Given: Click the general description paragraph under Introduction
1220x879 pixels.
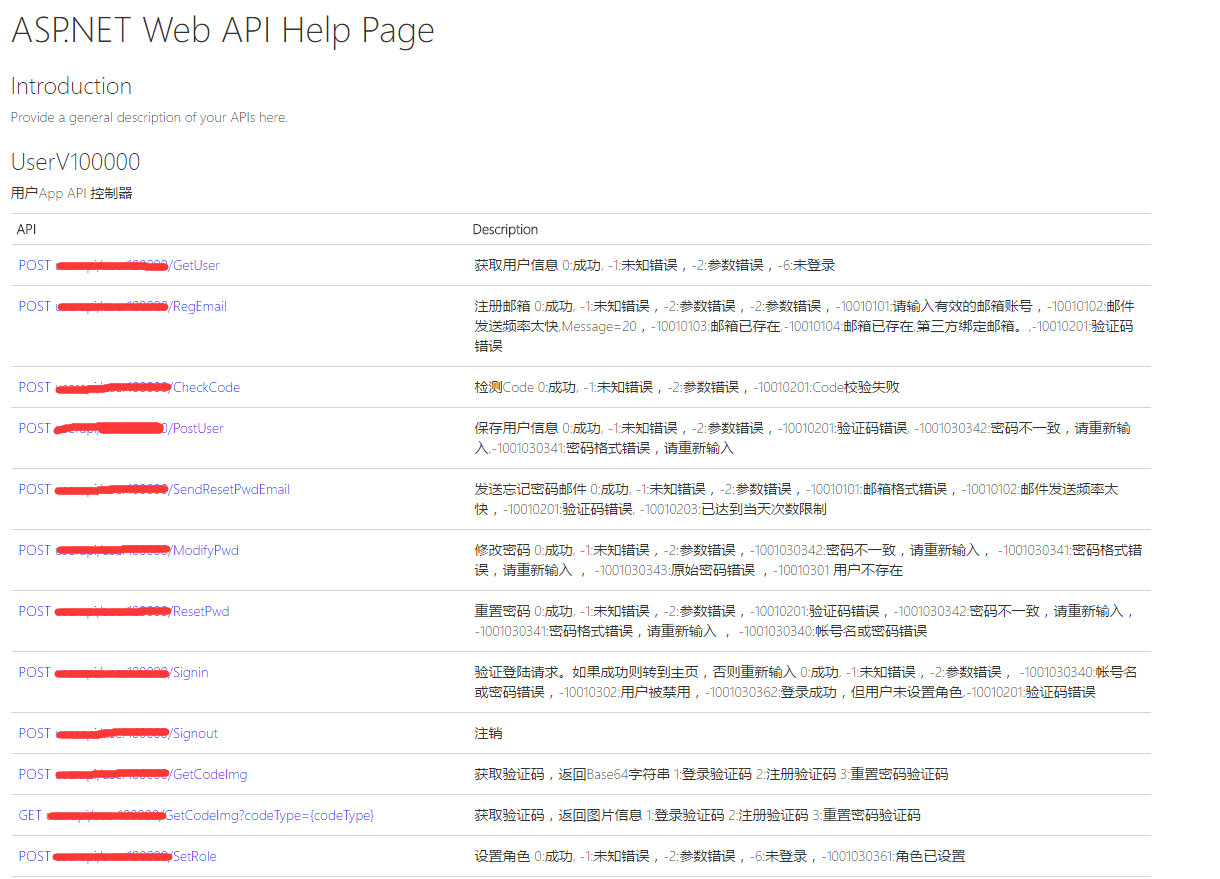Looking at the screenshot, I should (149, 117).
